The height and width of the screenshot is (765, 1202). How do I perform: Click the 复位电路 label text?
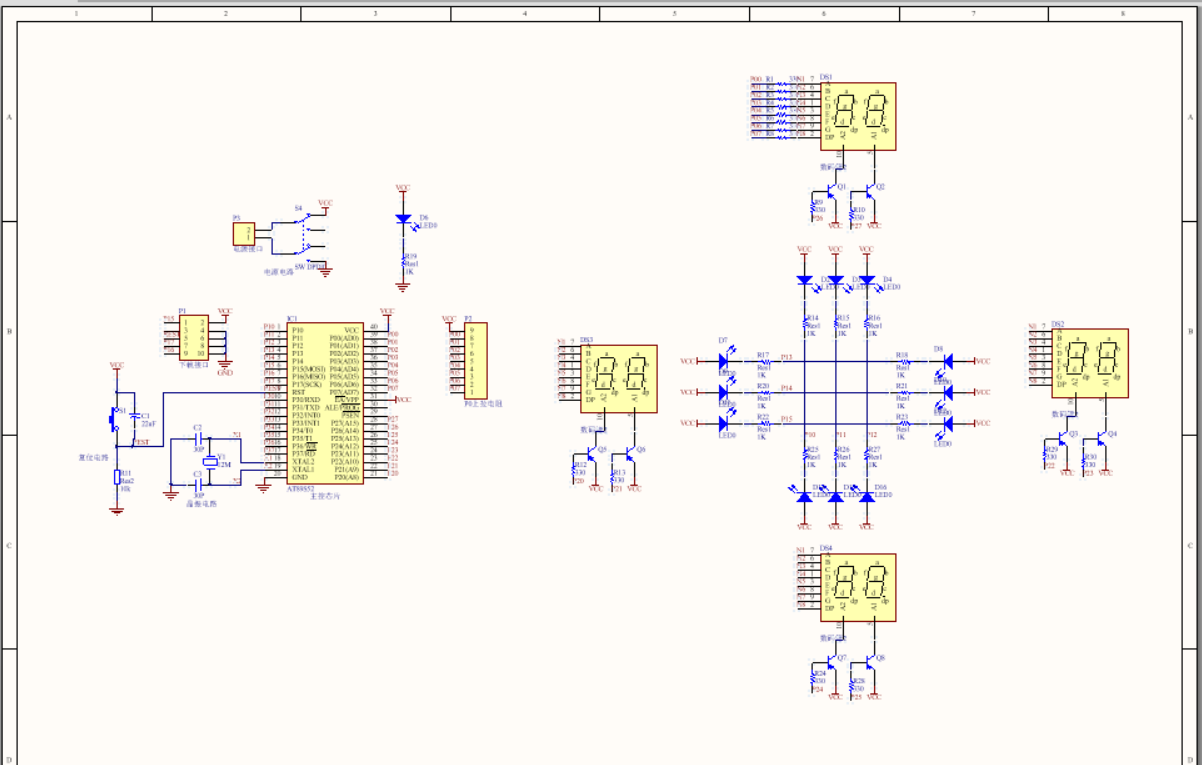pos(94,458)
